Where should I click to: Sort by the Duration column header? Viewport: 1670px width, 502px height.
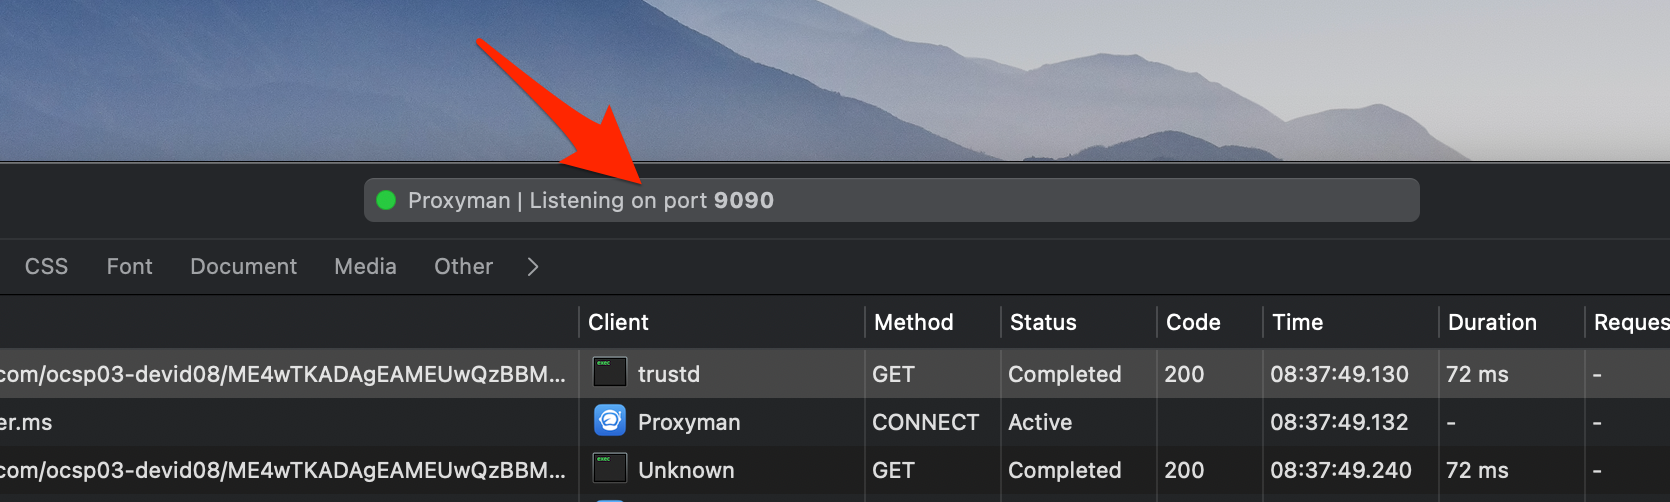(1492, 322)
